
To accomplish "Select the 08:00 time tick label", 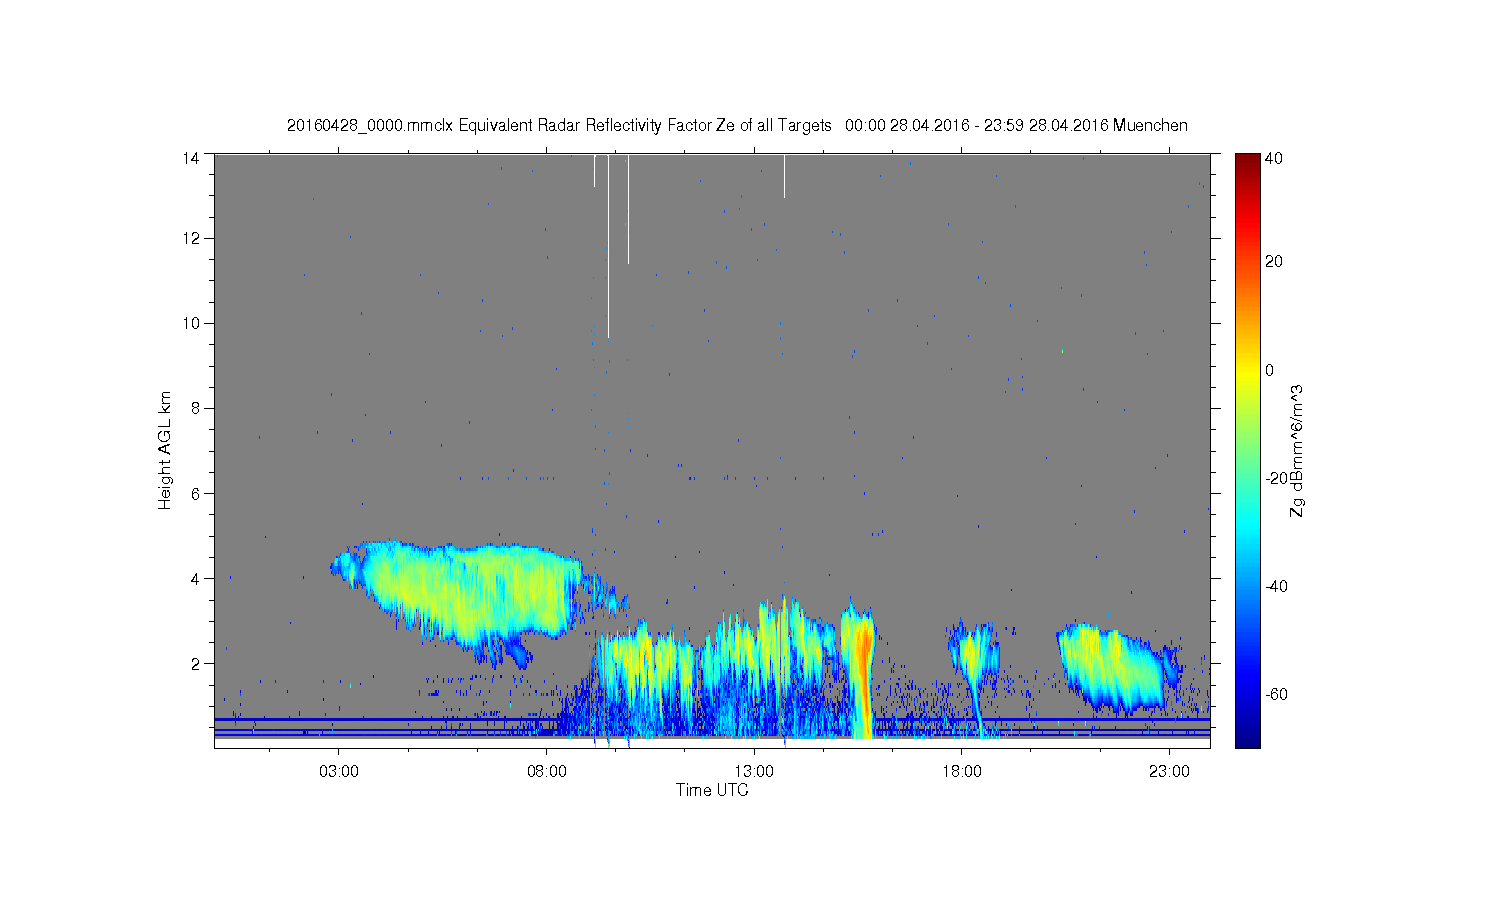I will (x=547, y=772).
